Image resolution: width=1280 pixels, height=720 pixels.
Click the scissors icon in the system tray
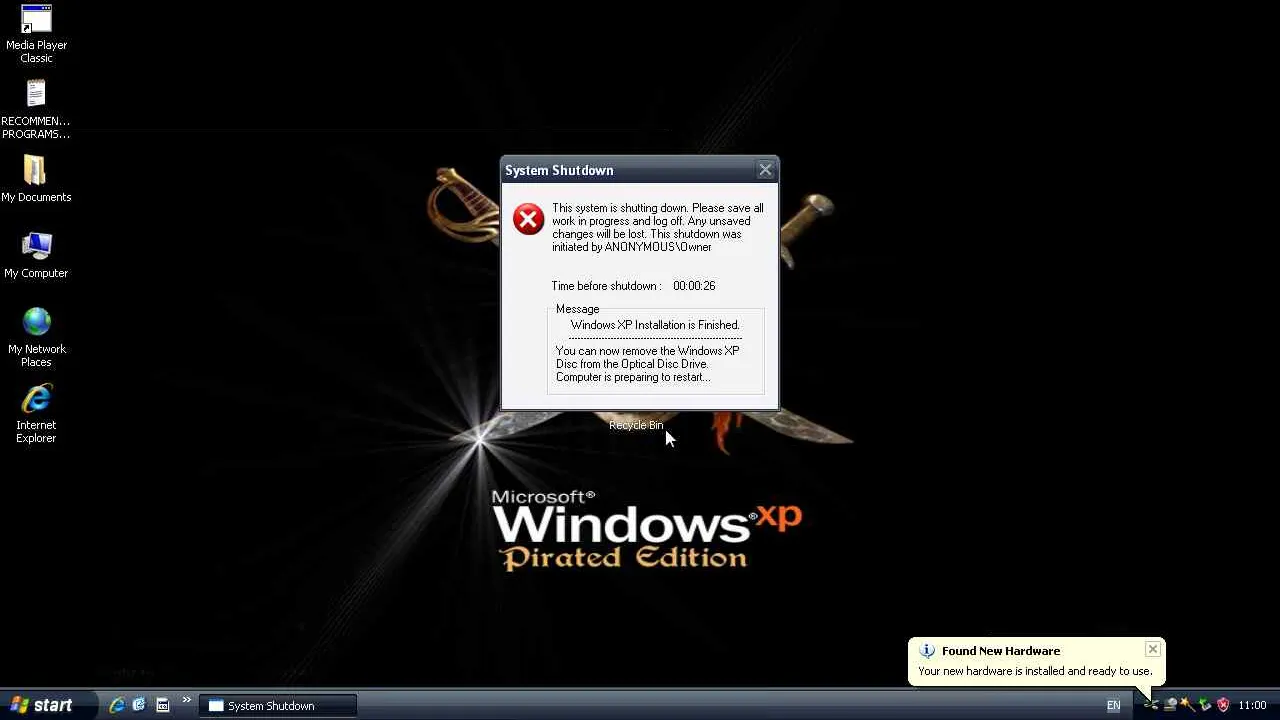[1152, 705]
